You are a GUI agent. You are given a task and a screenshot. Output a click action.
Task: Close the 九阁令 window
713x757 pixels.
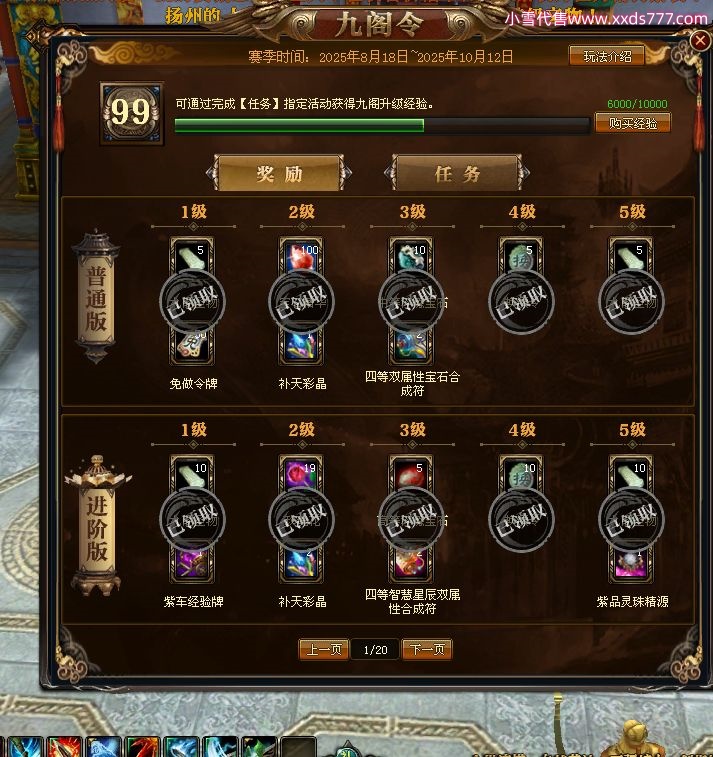(699, 41)
